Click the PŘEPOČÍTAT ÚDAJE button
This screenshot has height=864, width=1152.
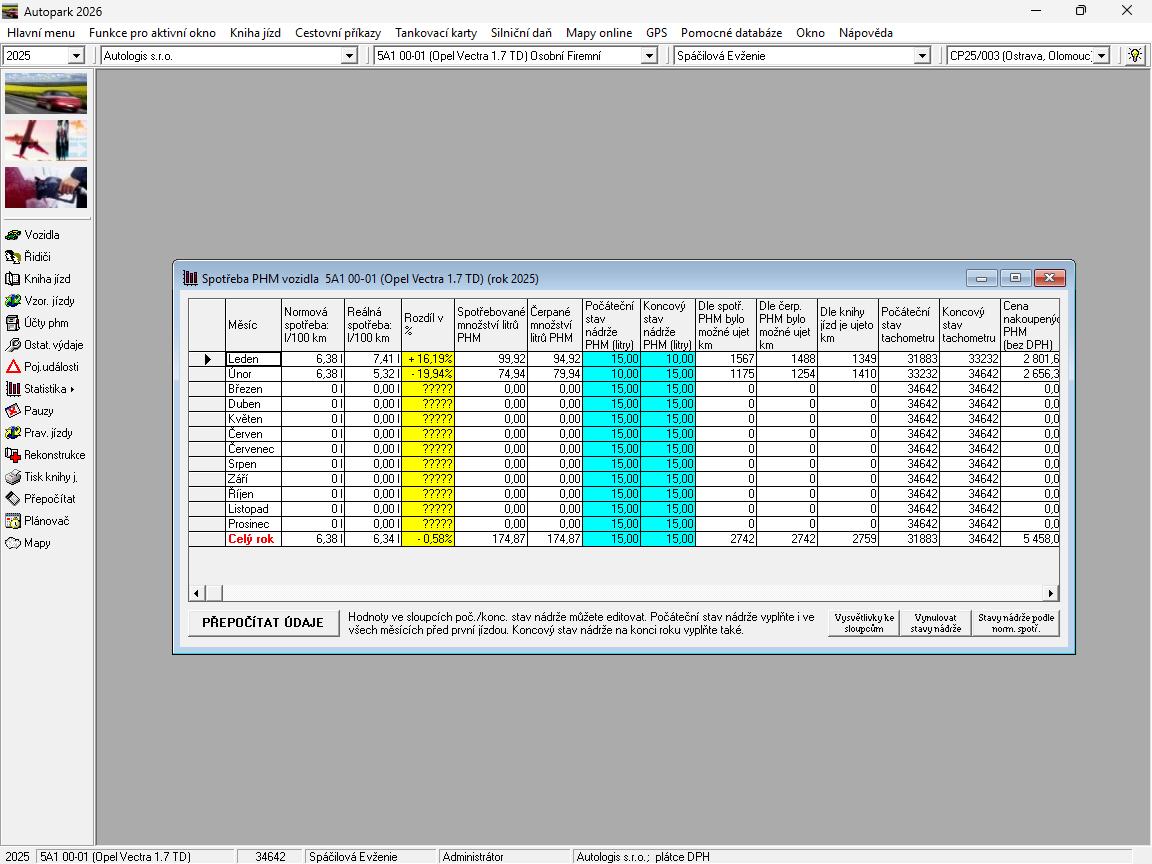(x=263, y=623)
